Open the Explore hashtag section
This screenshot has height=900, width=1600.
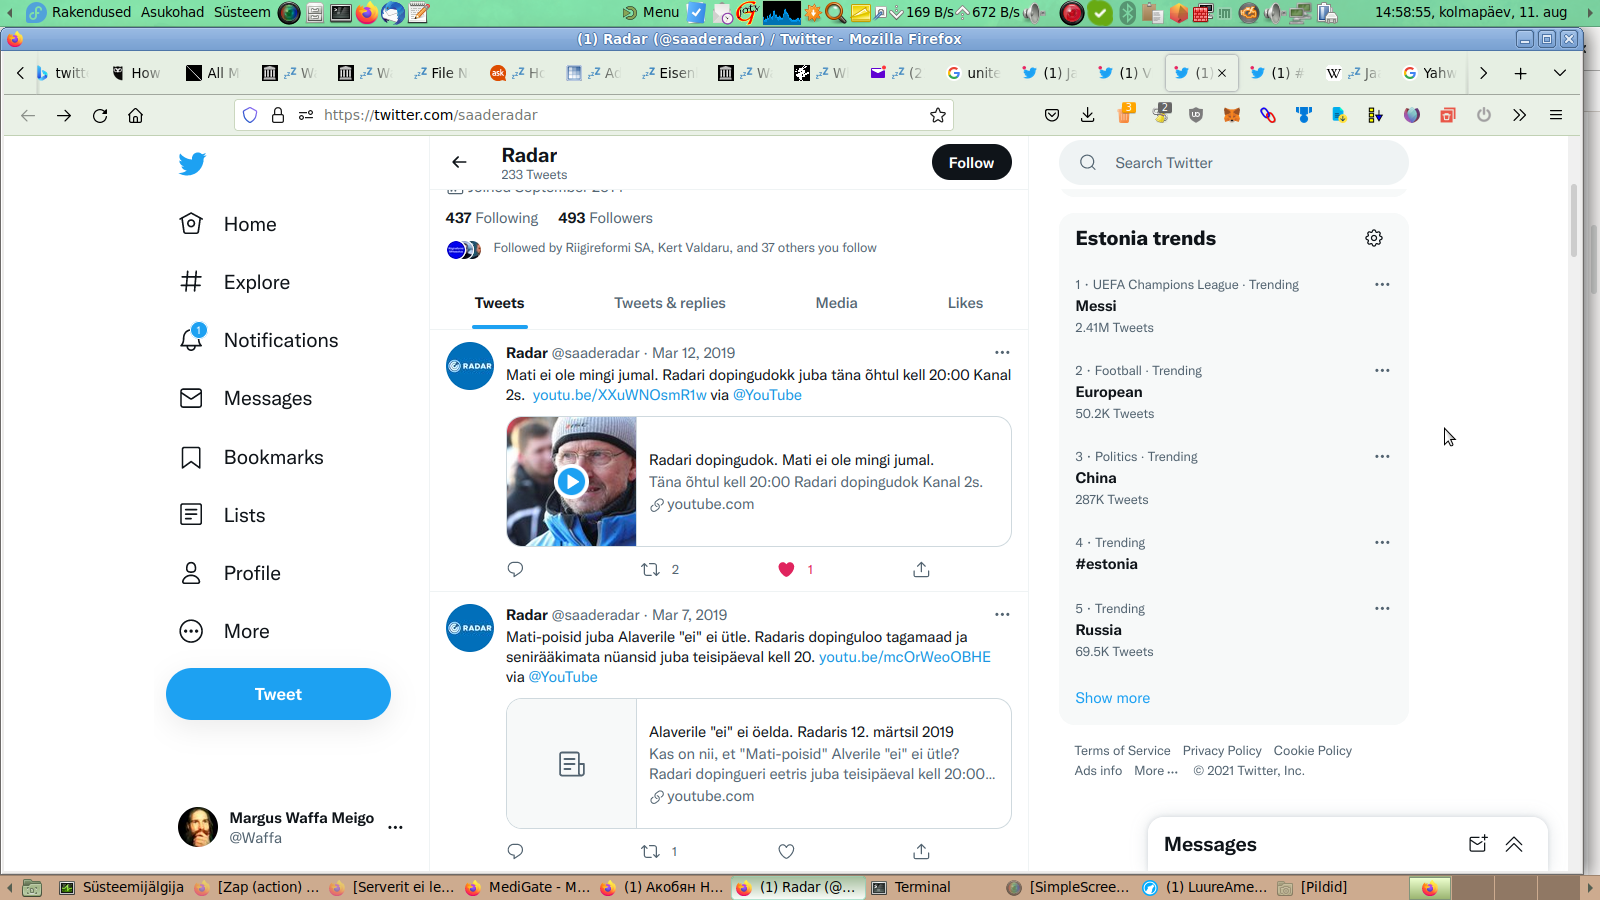click(x=234, y=282)
